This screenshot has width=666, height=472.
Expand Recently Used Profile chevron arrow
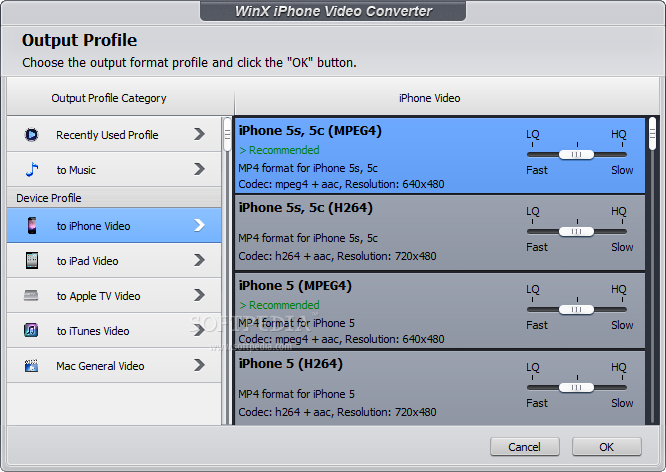199,134
